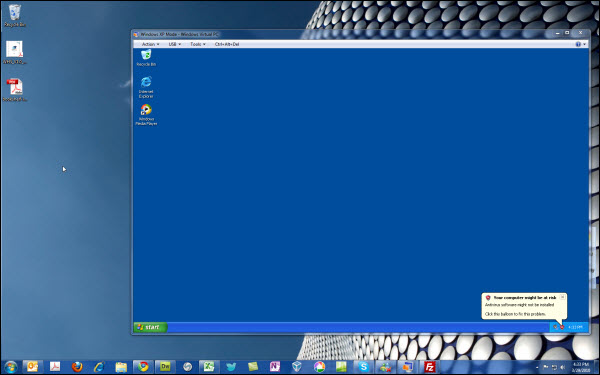Click the Windows 7 network tray icon
The height and width of the screenshot is (375, 600).
coord(554,367)
